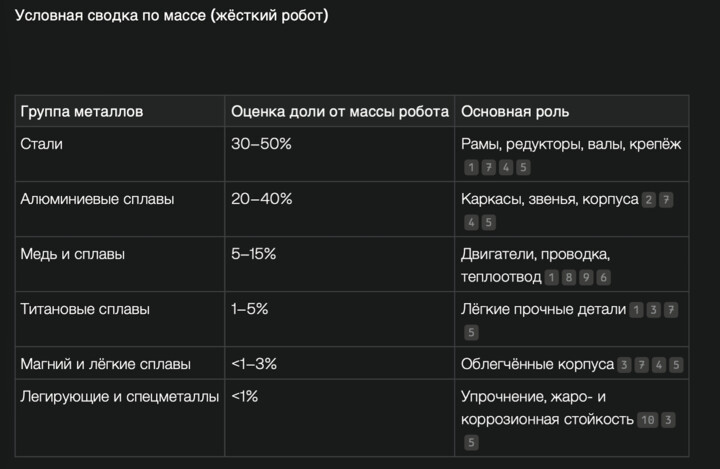Click citation 1 next to теплоотвод
This screenshot has height=469, width=720.
[x=552, y=277]
